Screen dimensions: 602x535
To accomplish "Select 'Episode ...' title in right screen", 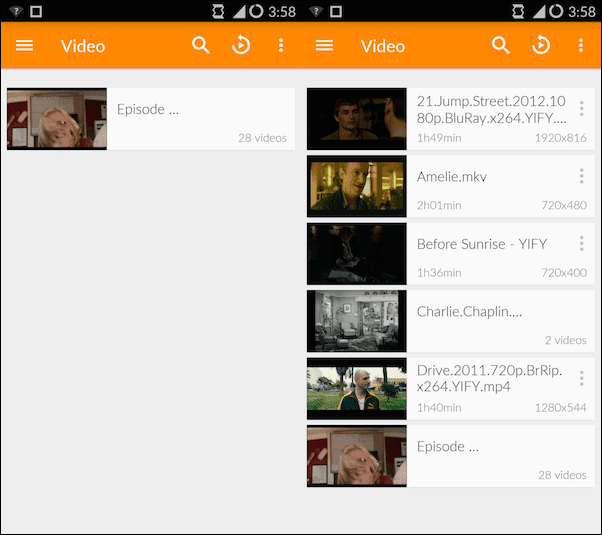I will [x=448, y=447].
